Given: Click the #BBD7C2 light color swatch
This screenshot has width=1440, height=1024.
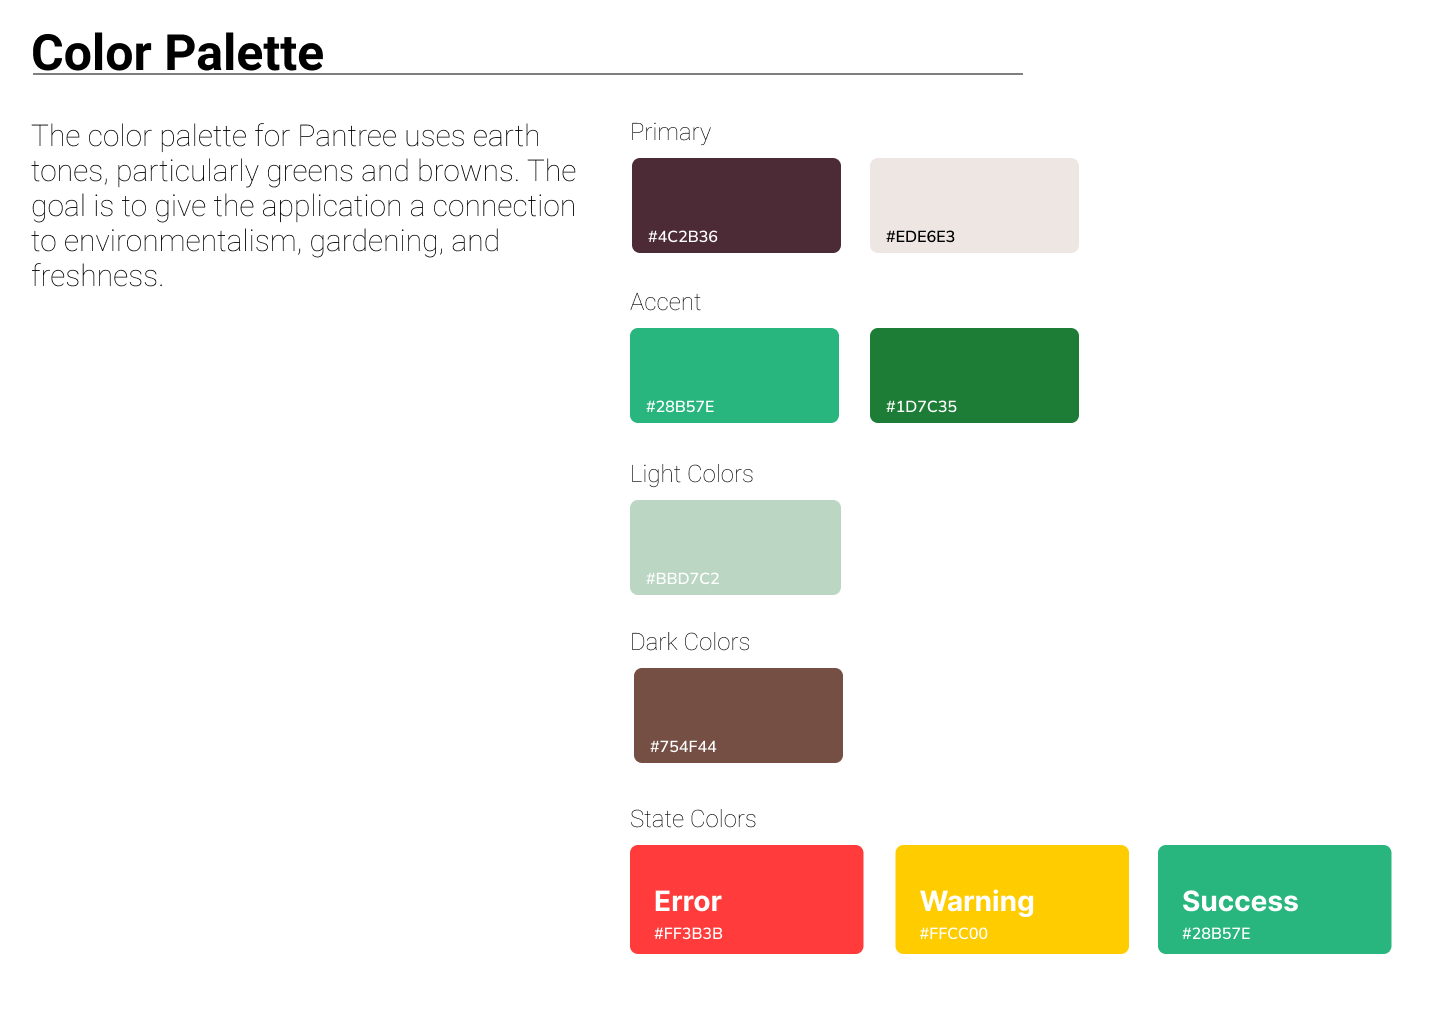Looking at the screenshot, I should pos(735,547).
